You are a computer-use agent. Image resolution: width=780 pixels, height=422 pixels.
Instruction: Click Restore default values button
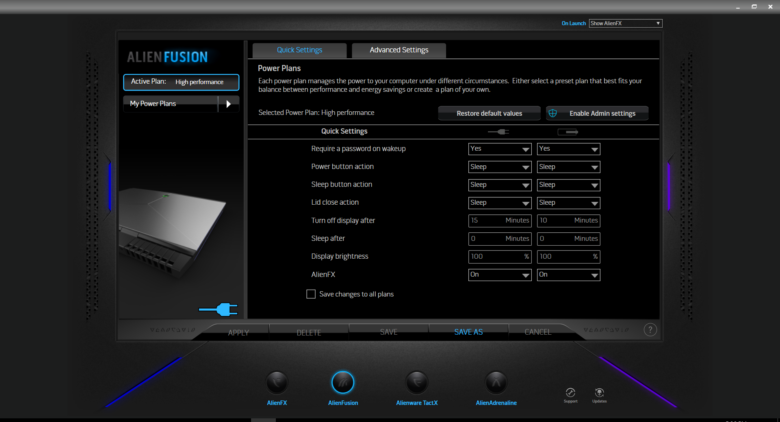pos(489,113)
